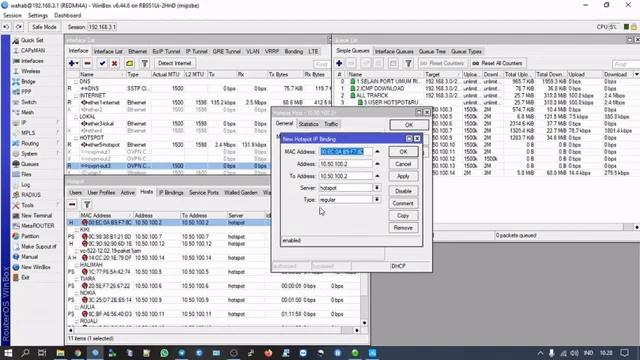
Task: Collapse the INTERNET group in Interface List
Action: click(x=76, y=96)
